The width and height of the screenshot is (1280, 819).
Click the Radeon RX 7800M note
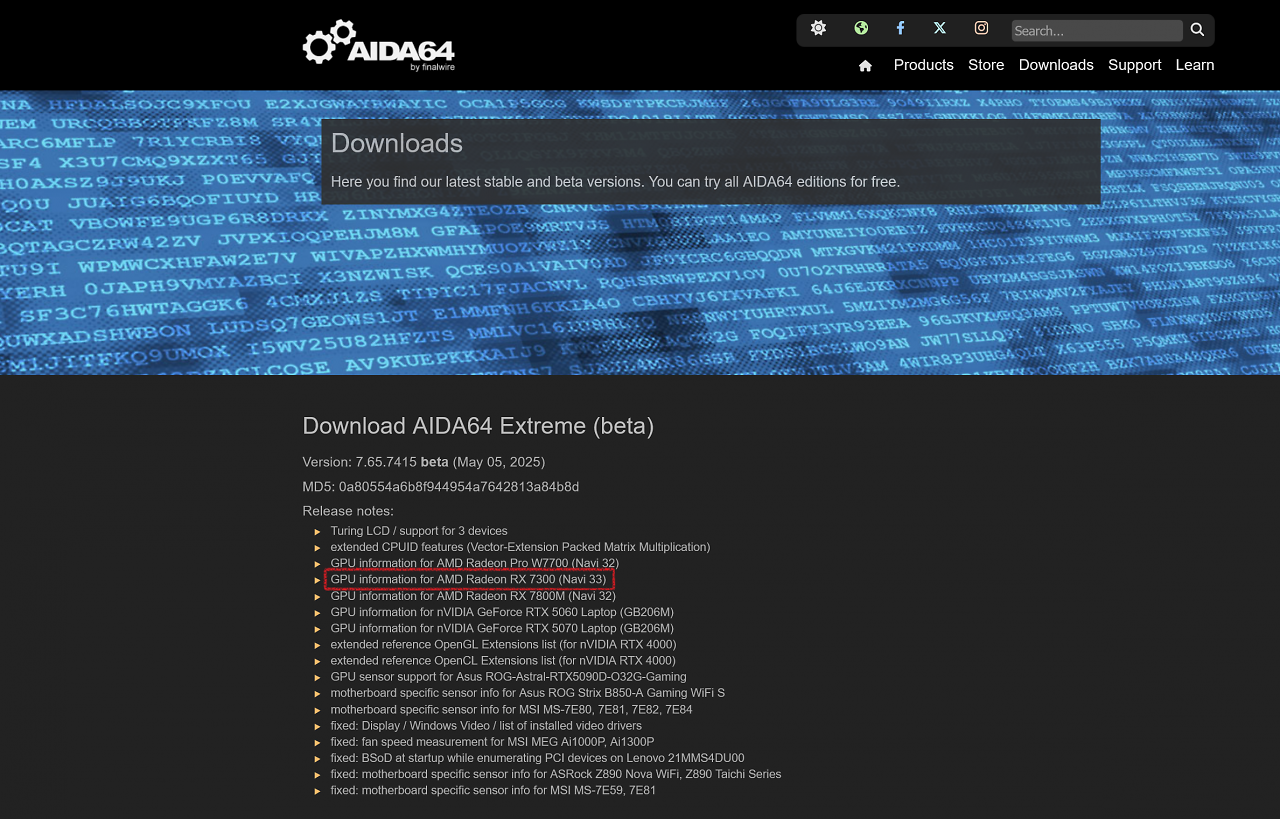[473, 596]
